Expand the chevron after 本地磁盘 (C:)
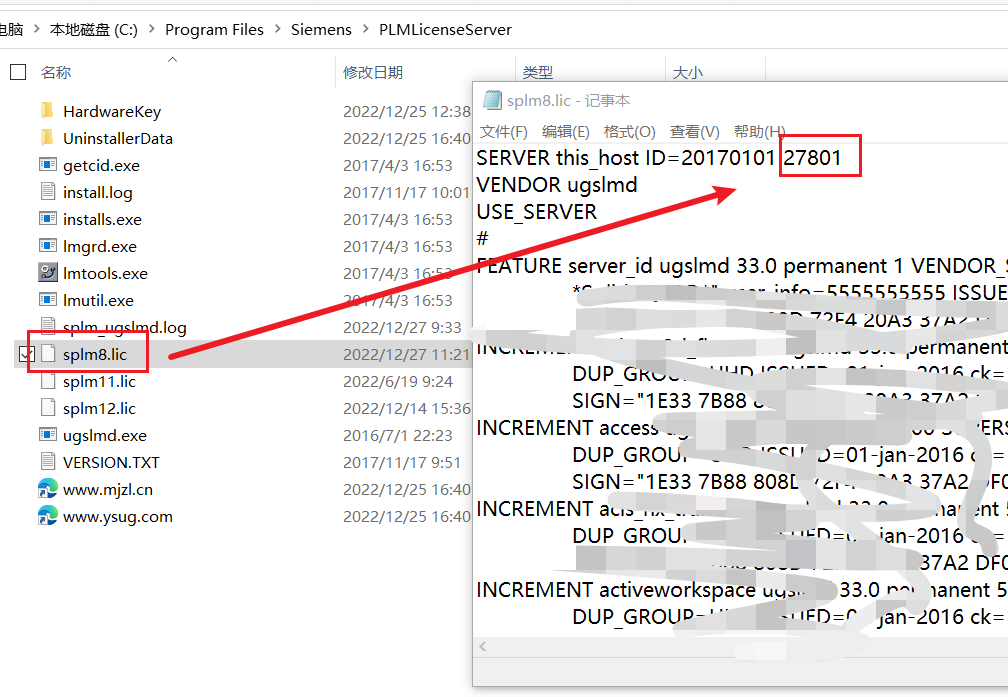 (x=151, y=30)
